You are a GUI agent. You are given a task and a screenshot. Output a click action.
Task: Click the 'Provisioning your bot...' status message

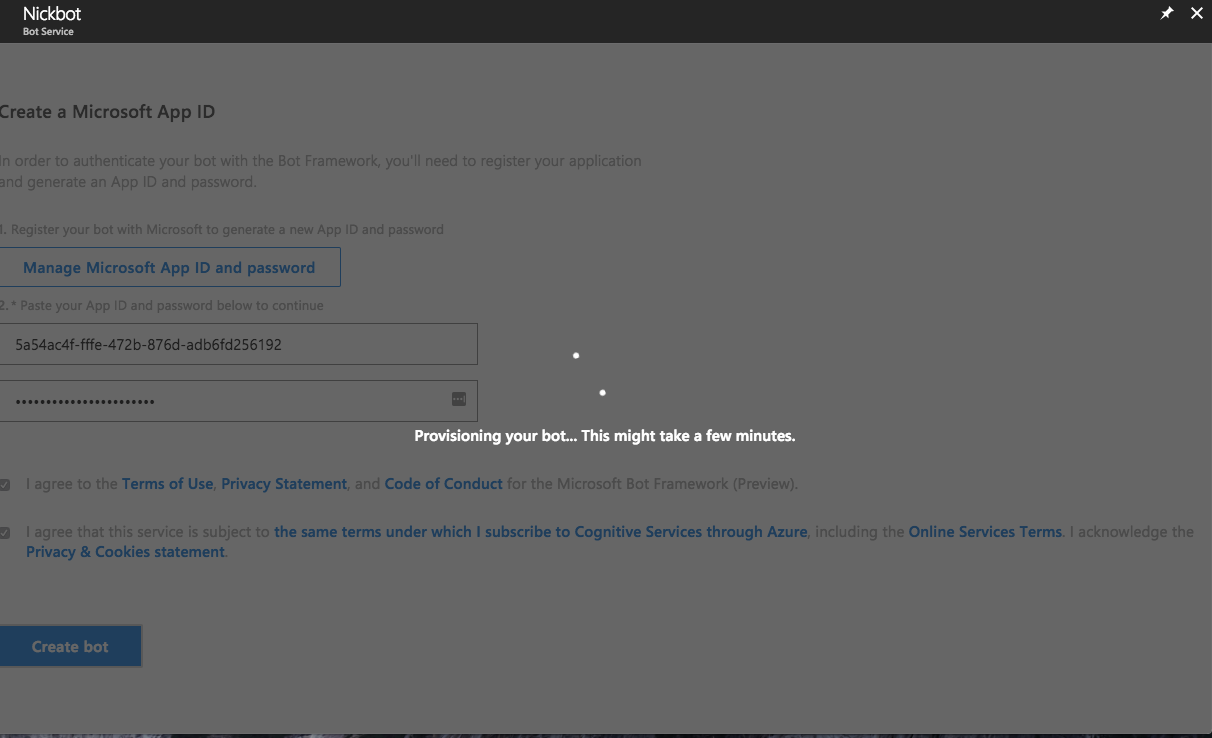pyautogui.click(x=605, y=436)
